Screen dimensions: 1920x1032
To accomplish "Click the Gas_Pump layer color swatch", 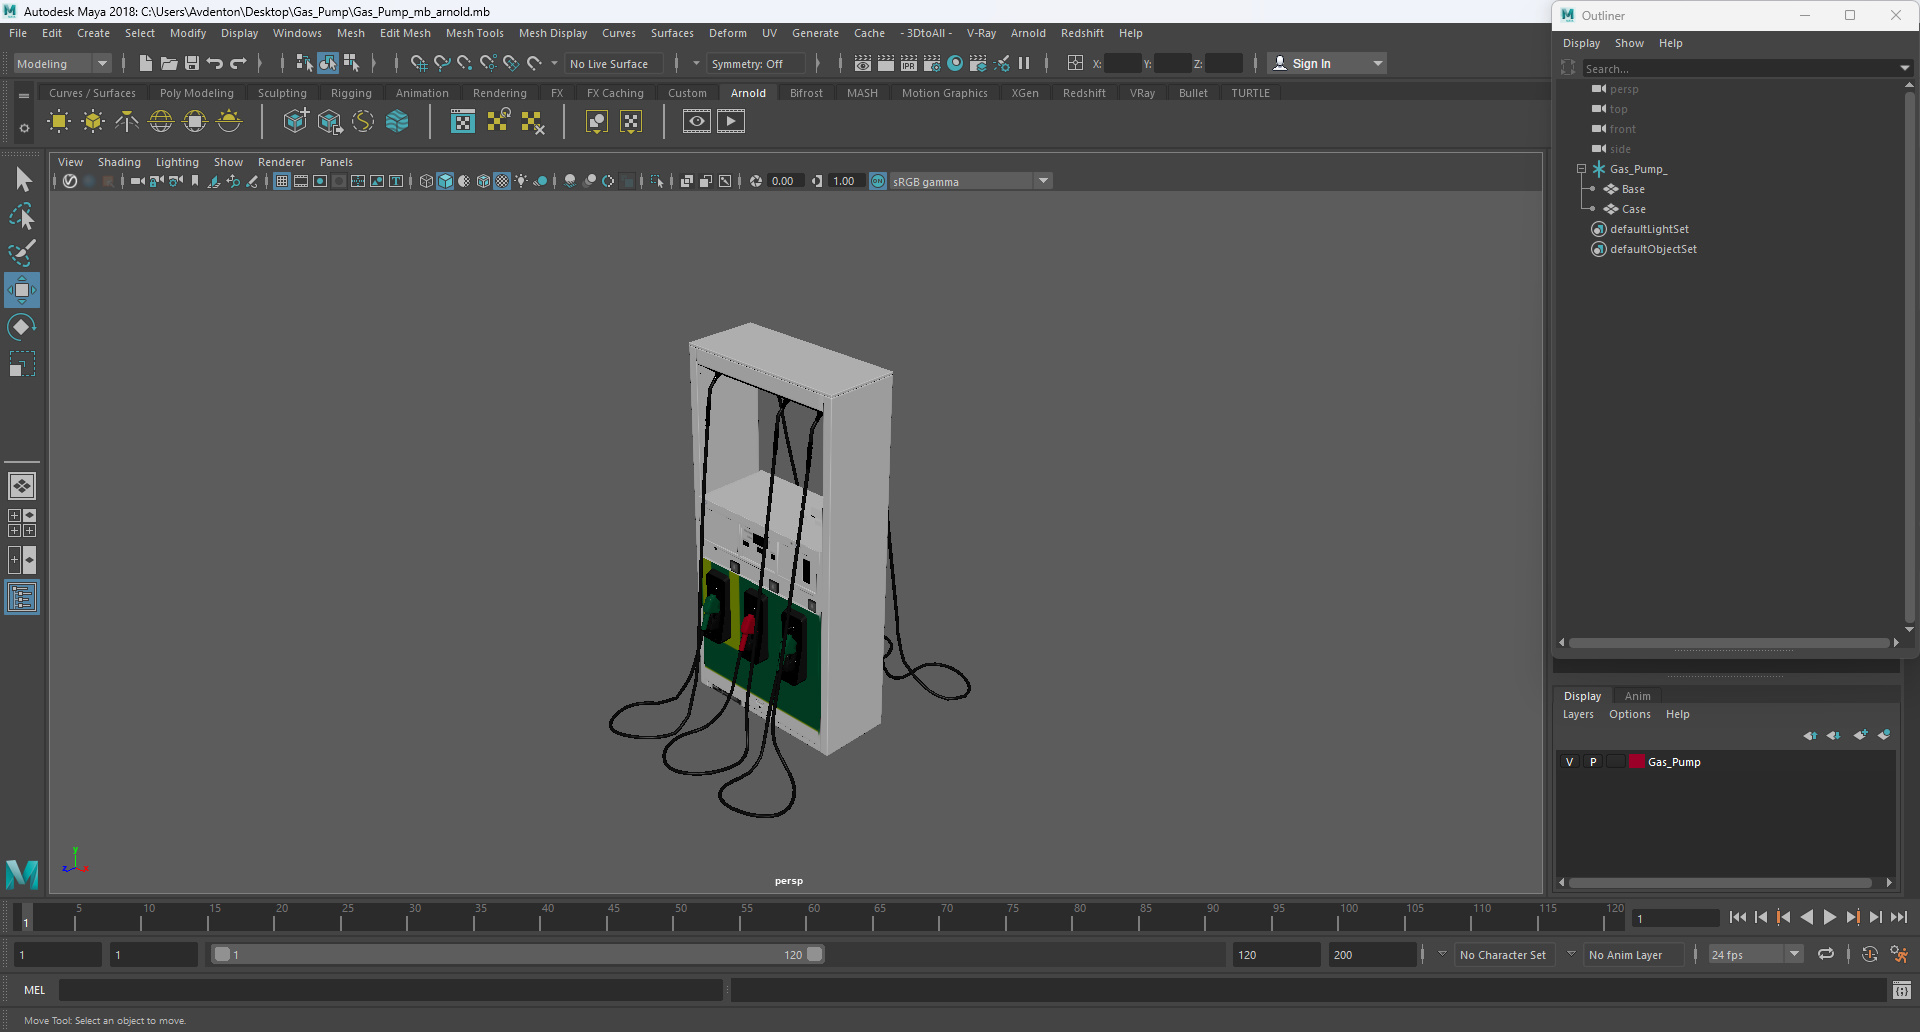I will 1637,762.
